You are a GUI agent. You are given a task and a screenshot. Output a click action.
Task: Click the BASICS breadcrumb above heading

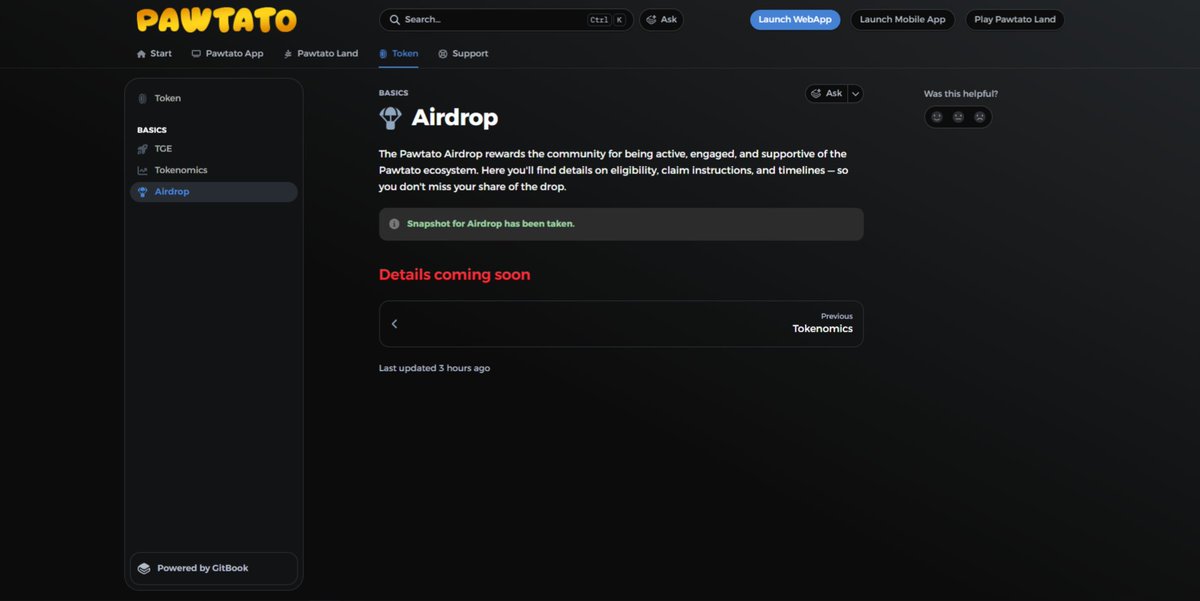pos(393,93)
